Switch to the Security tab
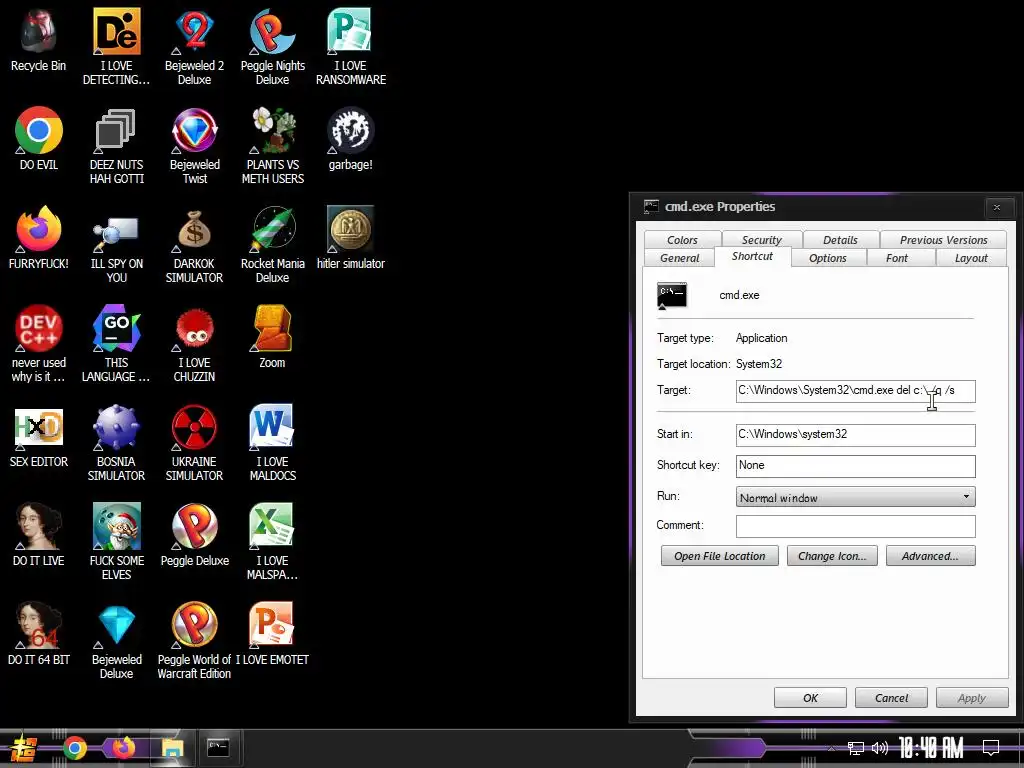This screenshot has height=768, width=1024. point(761,240)
